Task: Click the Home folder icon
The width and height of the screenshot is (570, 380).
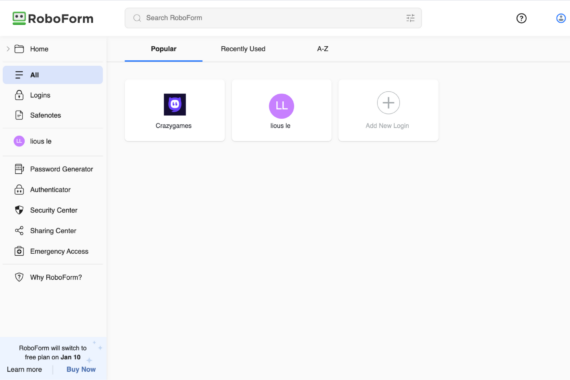Action: [19, 49]
